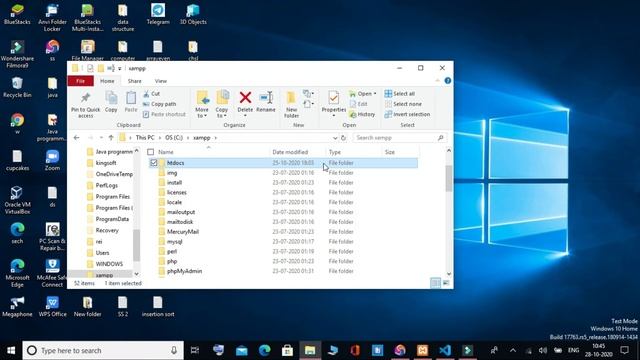Select the mailoutput folder
640x360 pixels.
coord(181,212)
